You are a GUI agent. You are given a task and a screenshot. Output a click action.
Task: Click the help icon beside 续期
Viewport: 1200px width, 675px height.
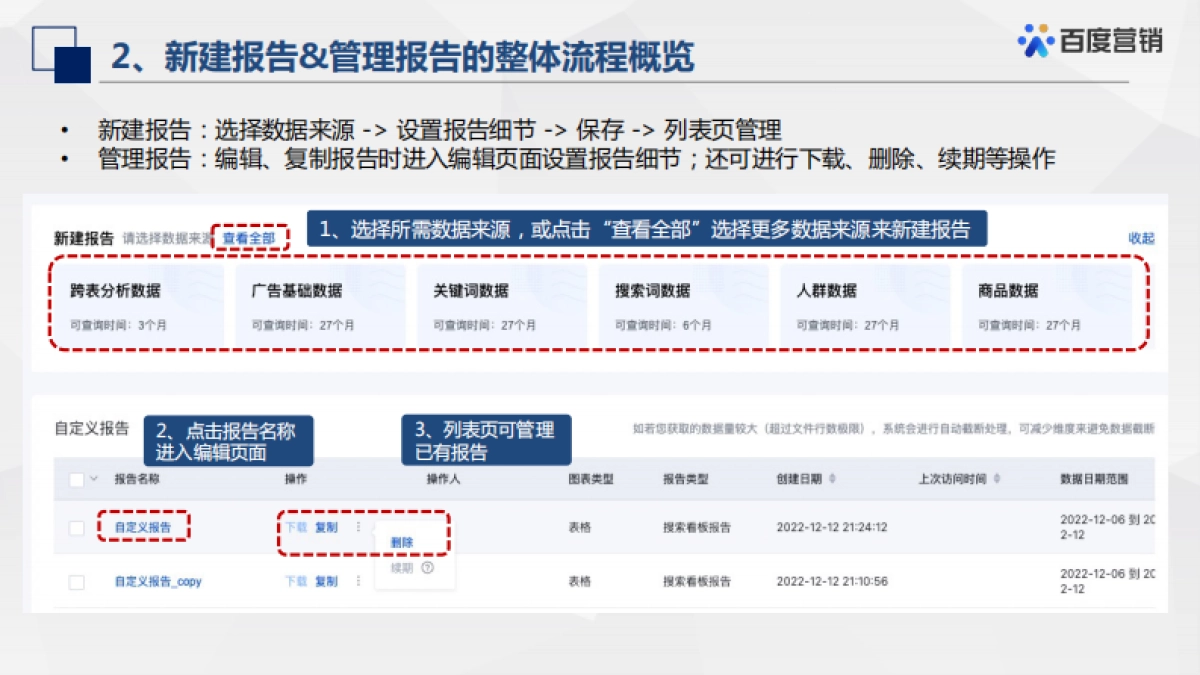tap(428, 568)
